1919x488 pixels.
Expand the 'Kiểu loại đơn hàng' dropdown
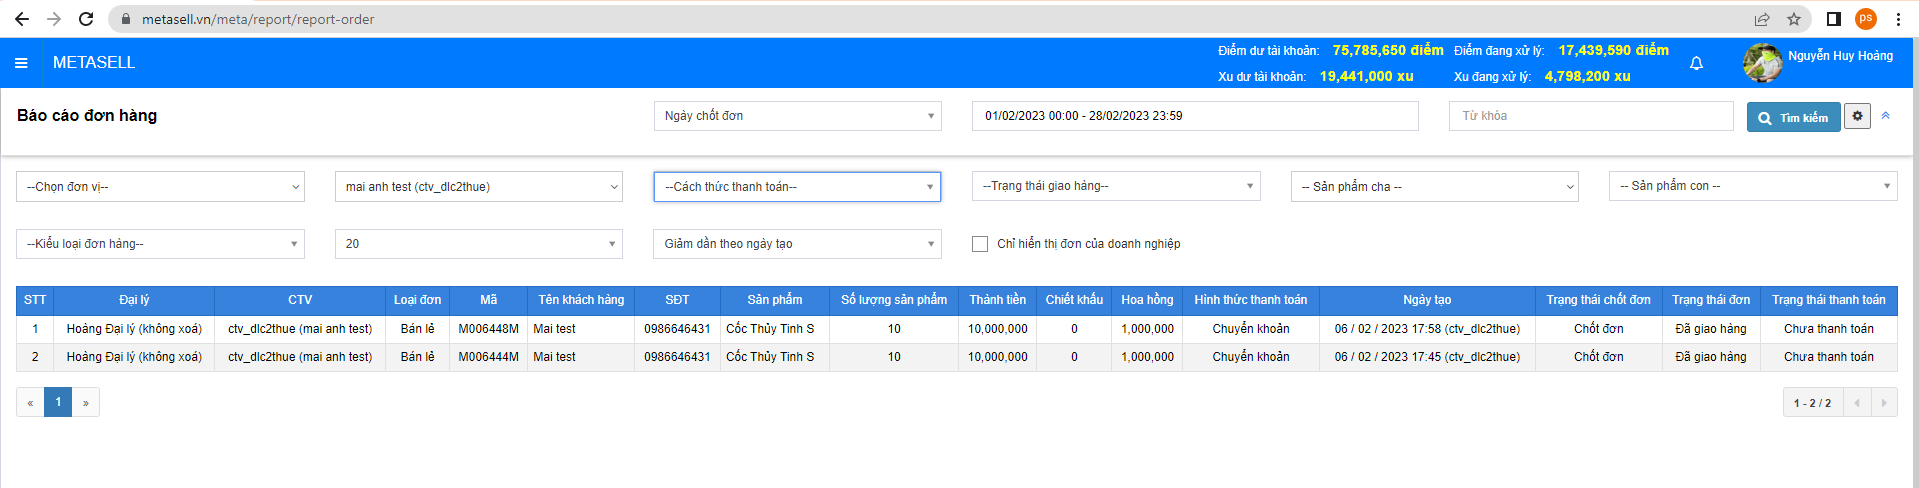[160, 244]
